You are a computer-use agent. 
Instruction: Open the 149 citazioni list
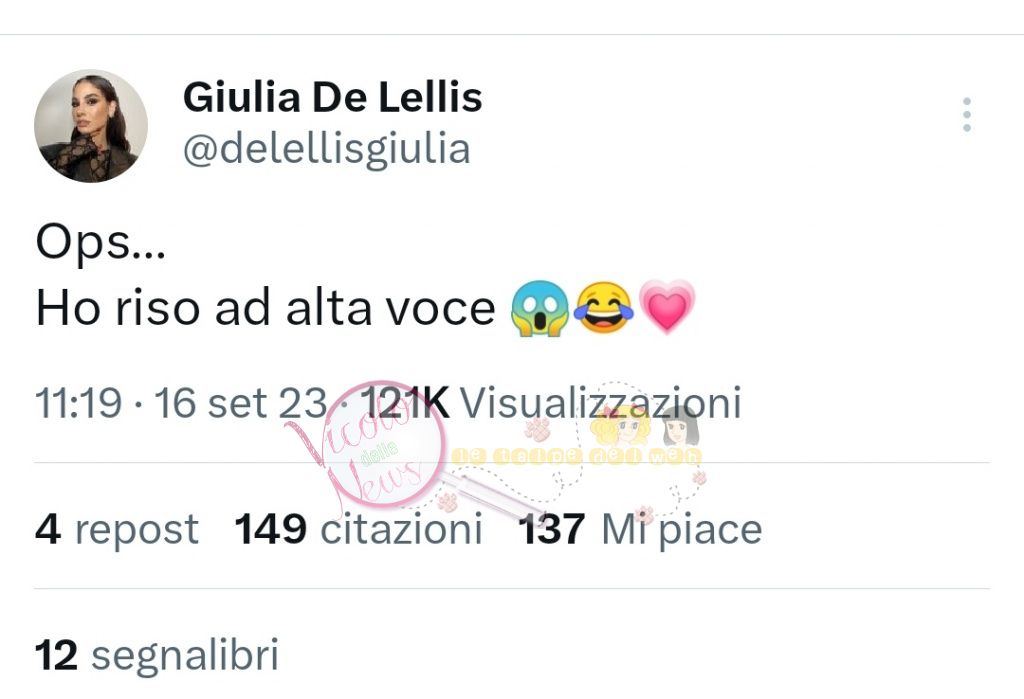359,528
